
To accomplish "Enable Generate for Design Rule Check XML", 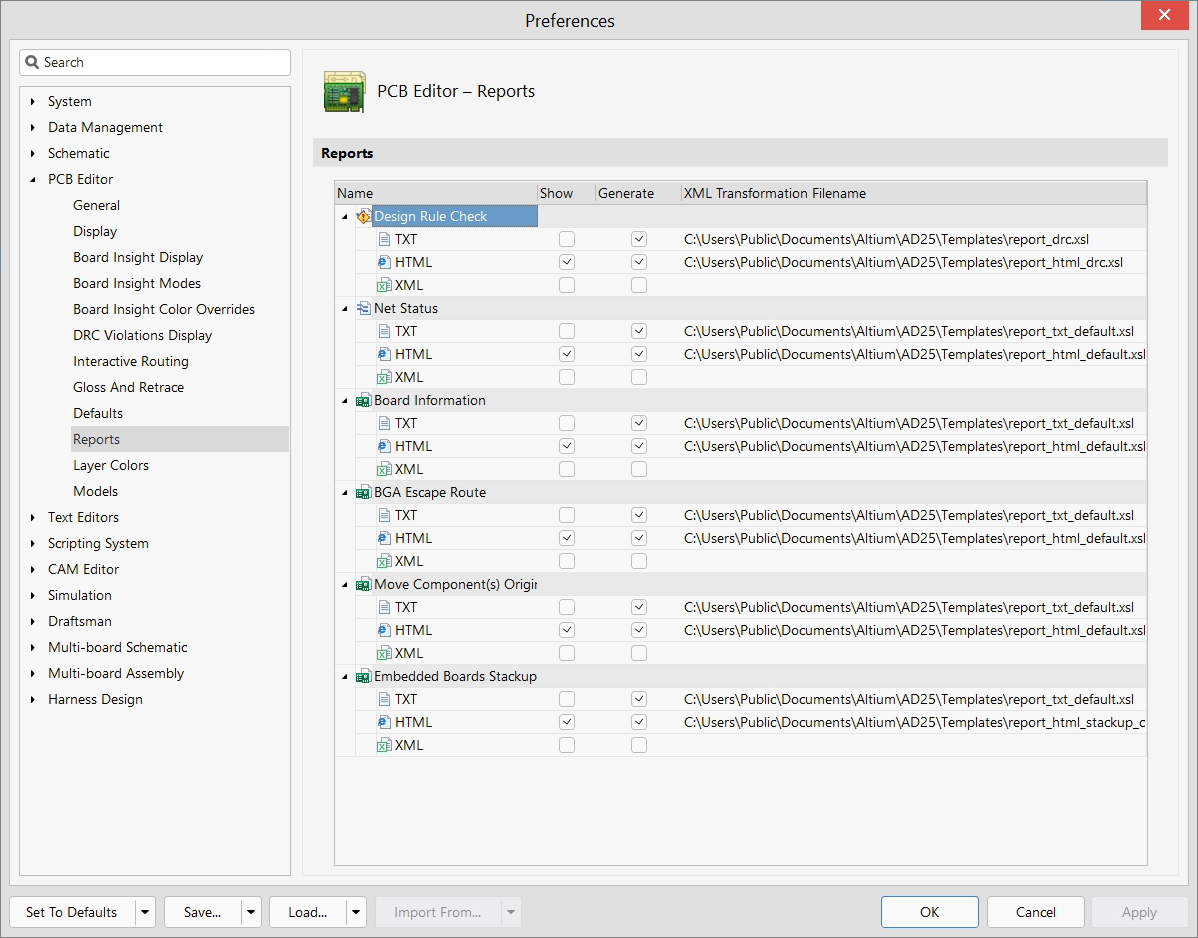I will (x=639, y=286).
